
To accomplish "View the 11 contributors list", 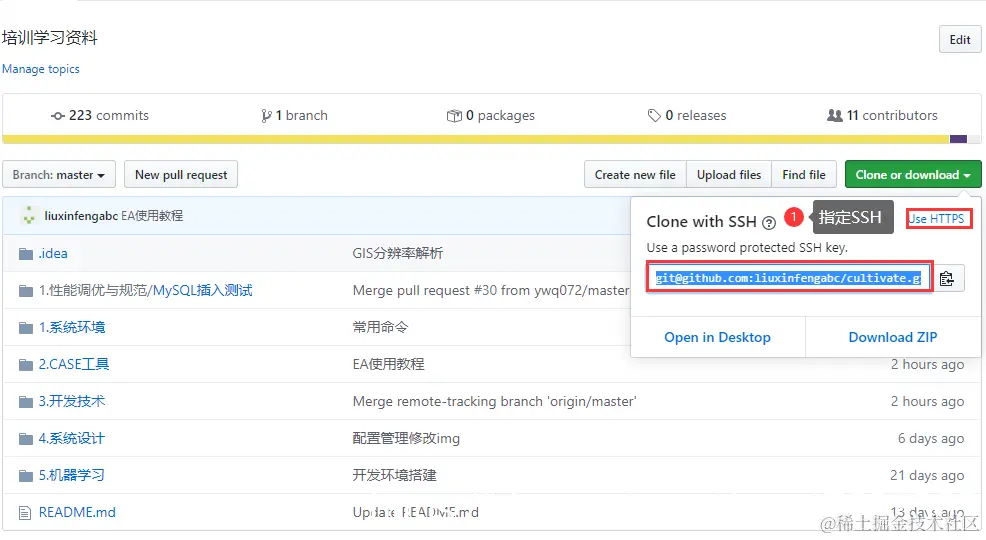I will pos(882,116).
